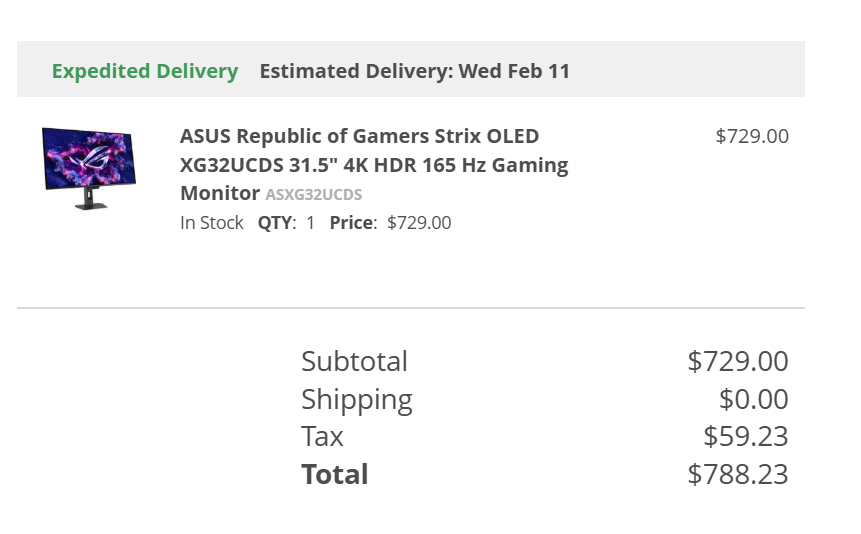Click the $59.23 tax amount
Screen dimensions: 861x534
[745, 437]
